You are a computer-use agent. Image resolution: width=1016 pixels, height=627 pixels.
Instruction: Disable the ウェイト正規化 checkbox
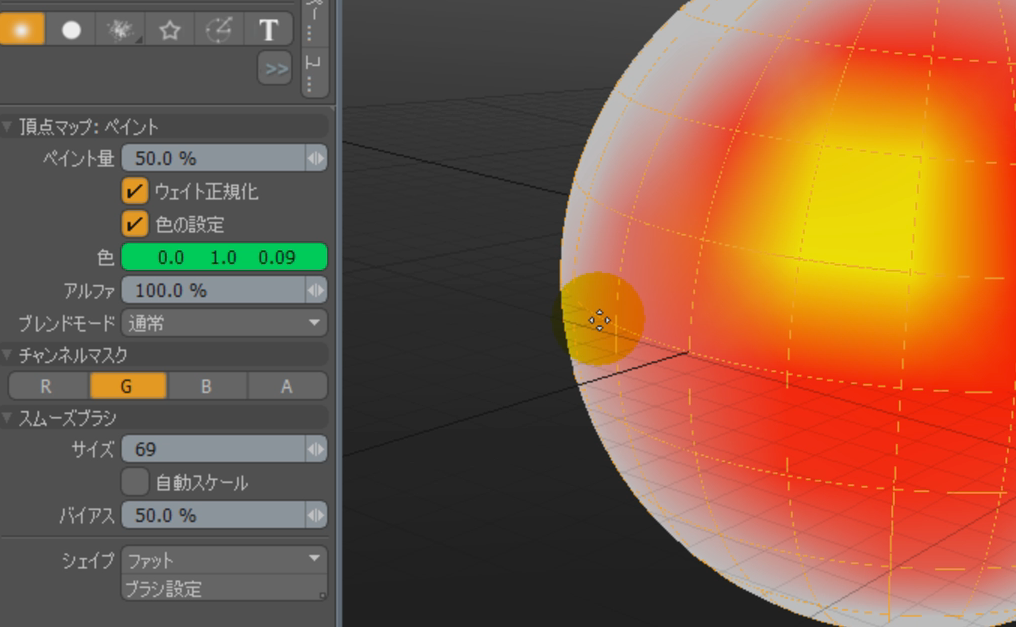click(x=135, y=191)
